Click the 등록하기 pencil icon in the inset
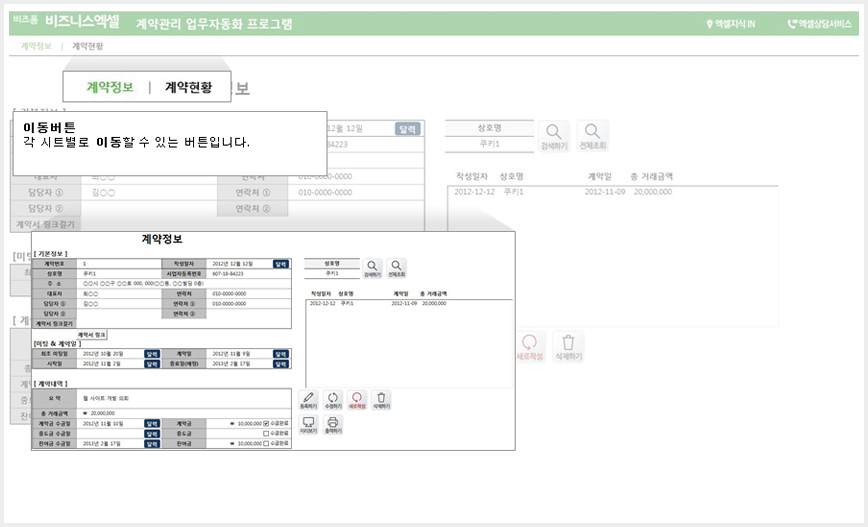 point(308,400)
